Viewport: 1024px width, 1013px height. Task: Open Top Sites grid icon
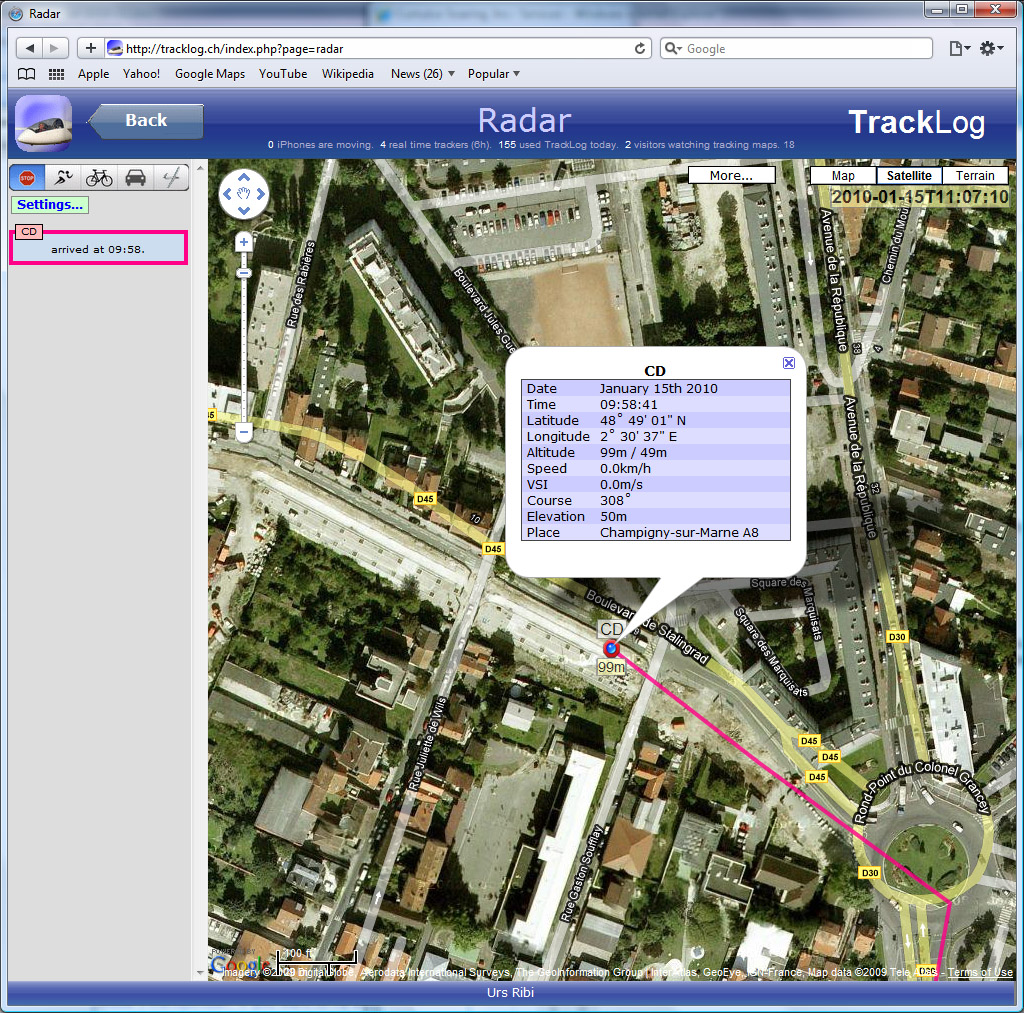pyautogui.click(x=56, y=74)
